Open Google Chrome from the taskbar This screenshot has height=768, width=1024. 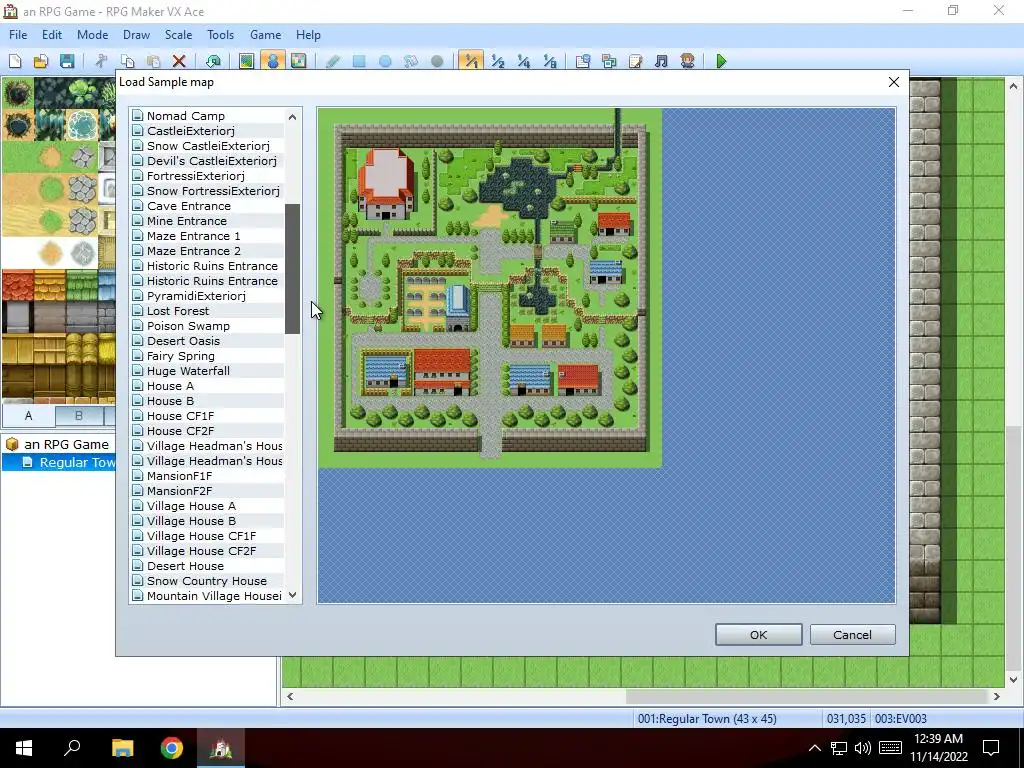pyautogui.click(x=172, y=748)
